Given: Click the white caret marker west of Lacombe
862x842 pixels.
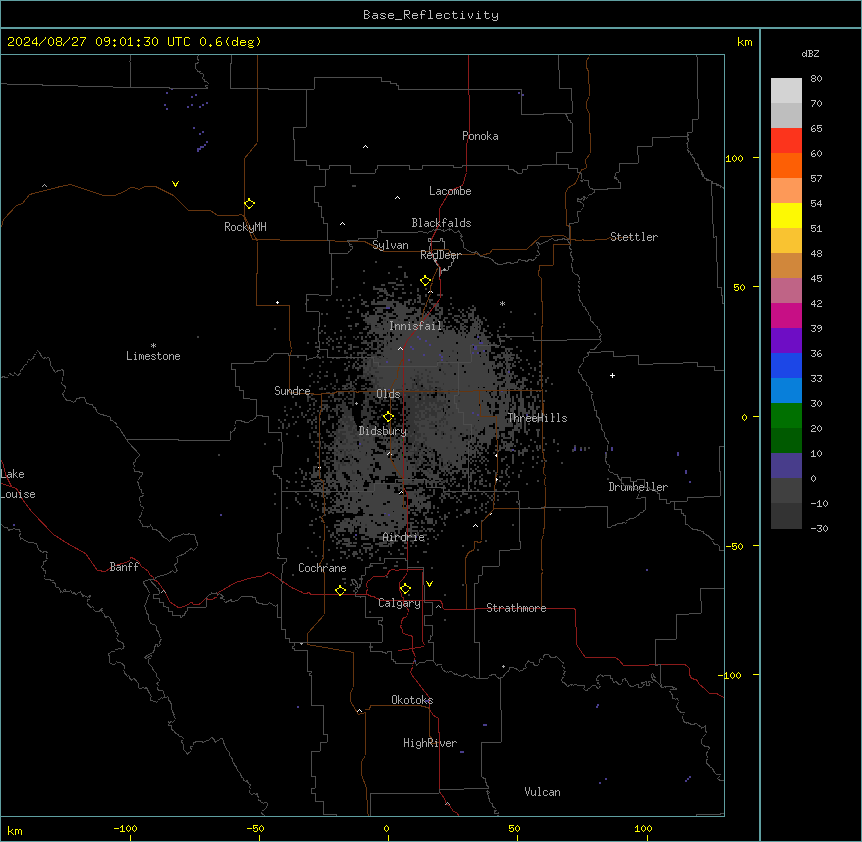Looking at the screenshot, I should point(397,198).
